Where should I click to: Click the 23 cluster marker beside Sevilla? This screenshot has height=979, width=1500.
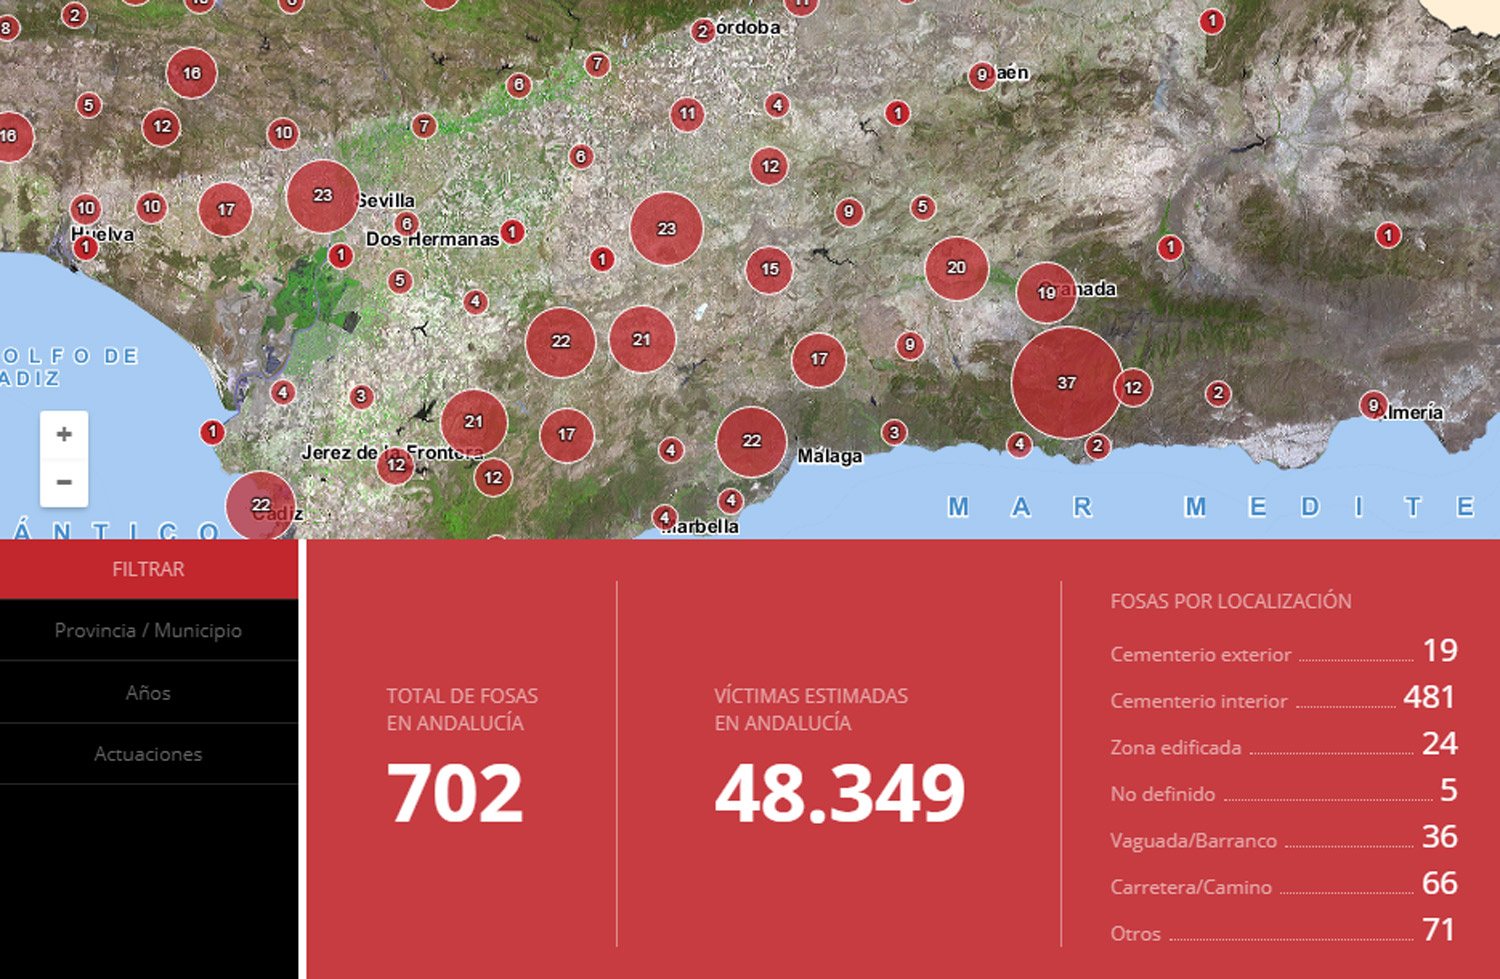[x=322, y=196]
